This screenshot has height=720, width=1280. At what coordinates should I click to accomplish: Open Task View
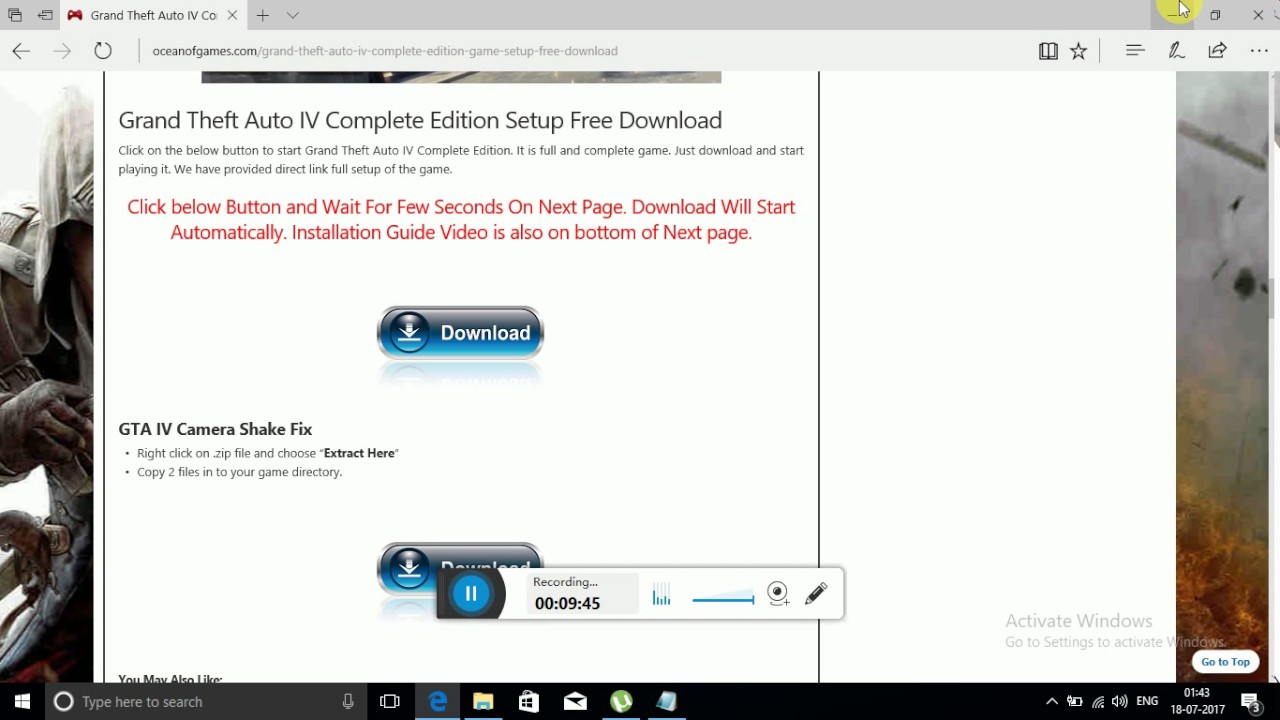coord(390,702)
